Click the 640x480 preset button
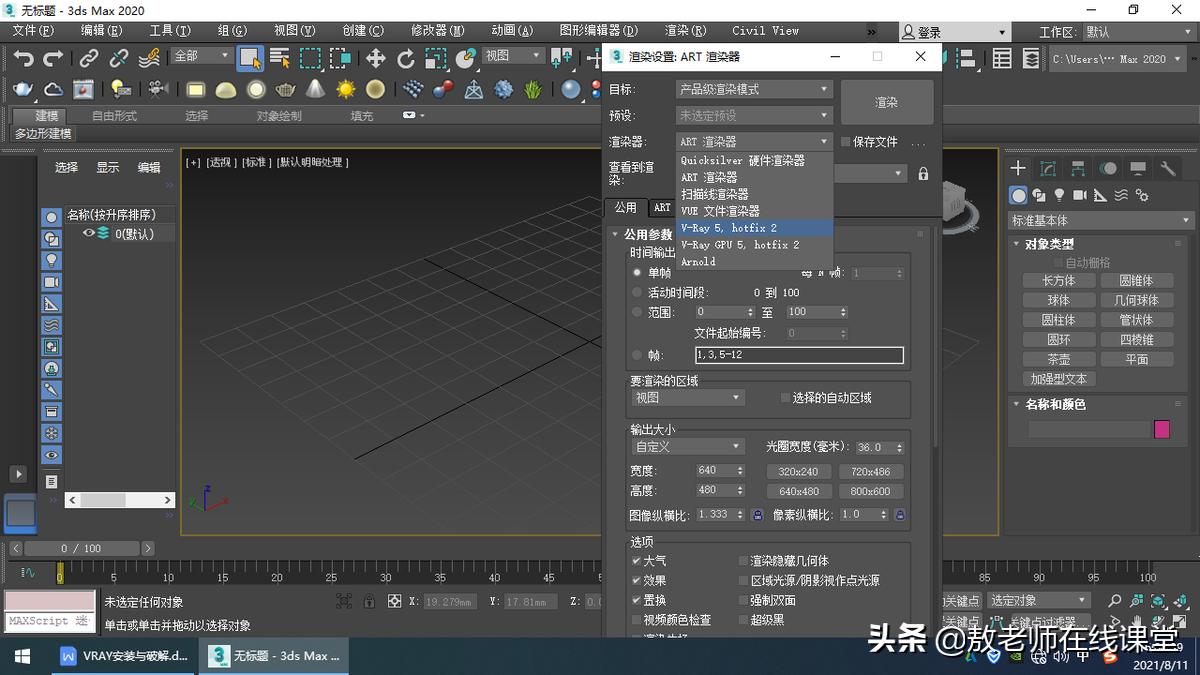The image size is (1200, 675). pyautogui.click(x=798, y=491)
